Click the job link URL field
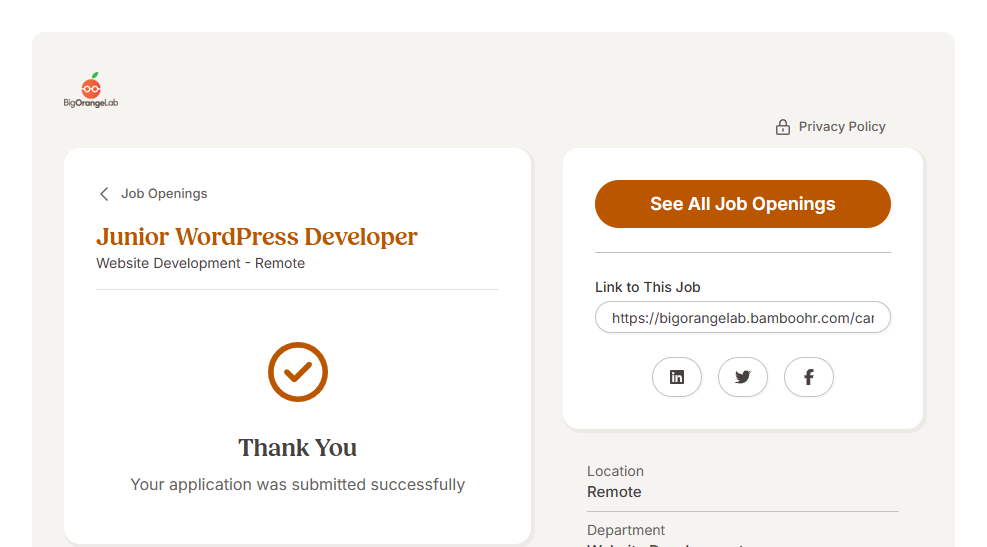 742,318
